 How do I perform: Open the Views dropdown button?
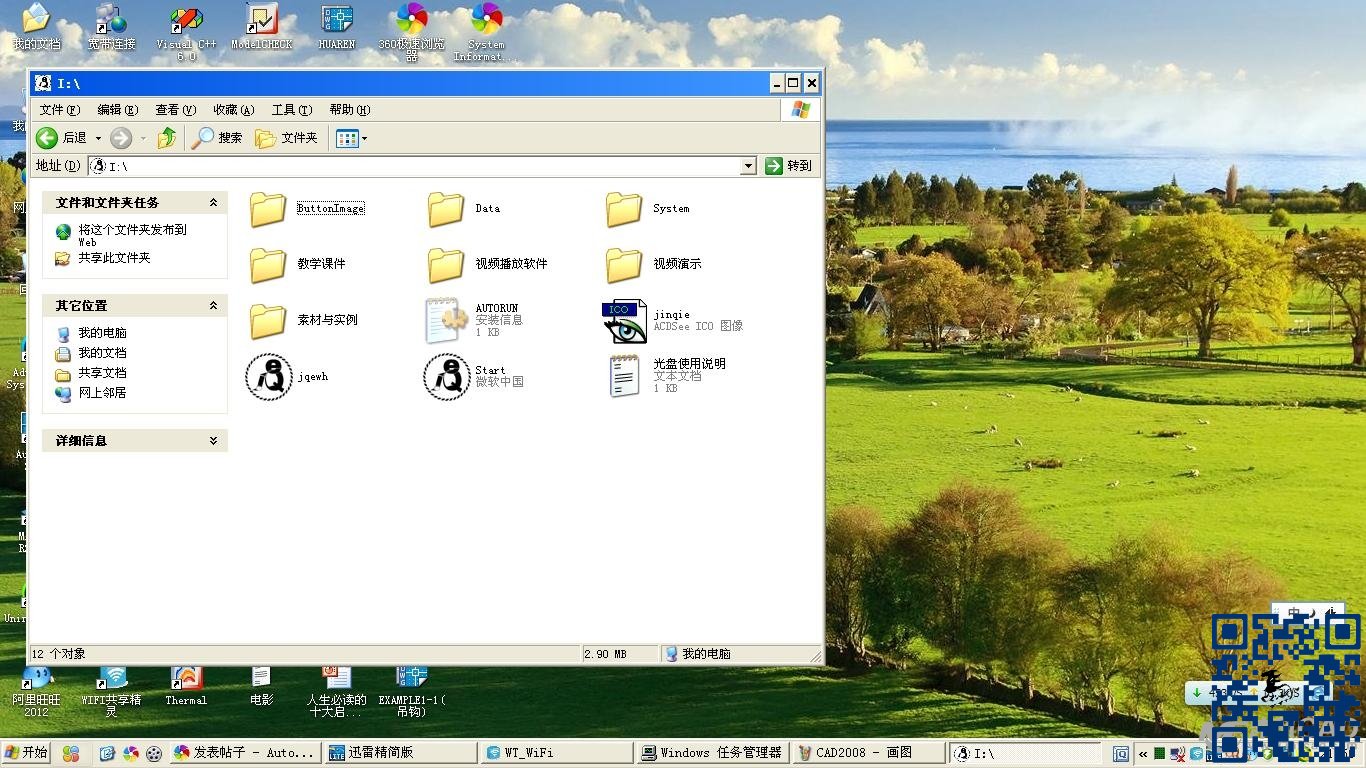[352, 138]
